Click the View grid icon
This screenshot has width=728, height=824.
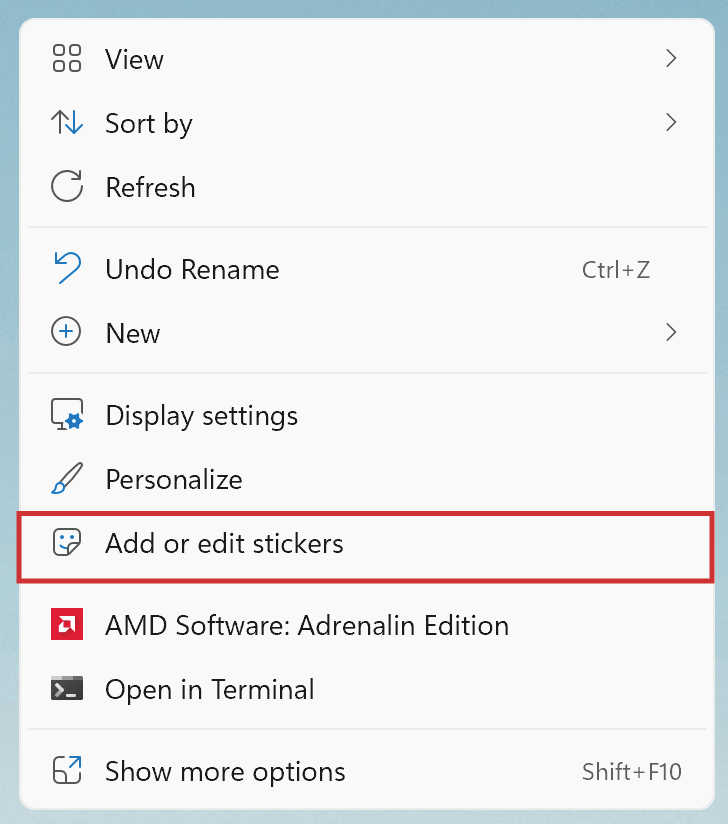(67, 58)
